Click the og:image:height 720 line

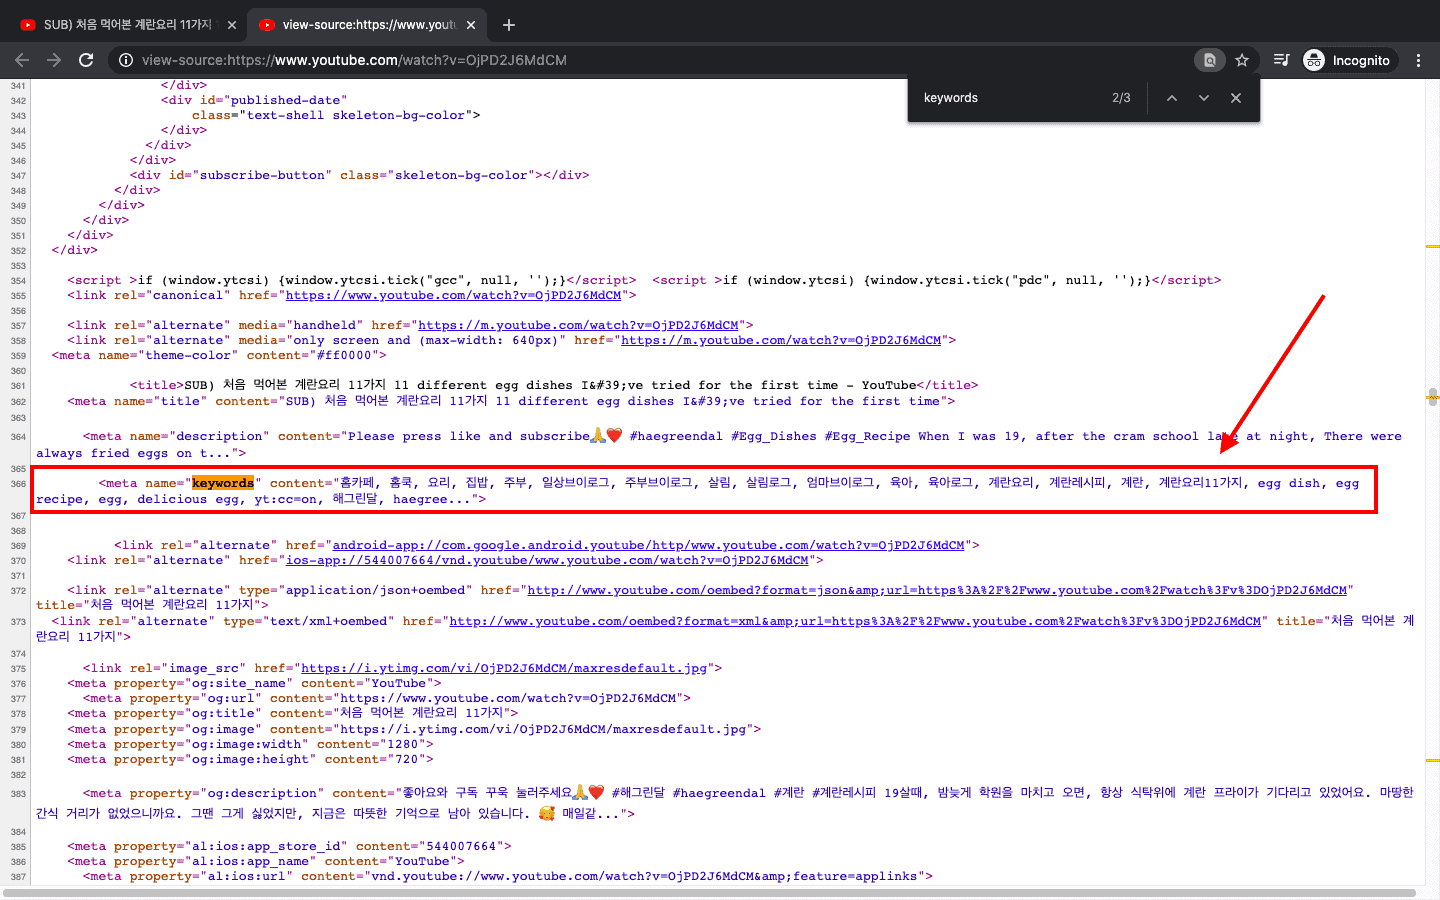(250, 759)
